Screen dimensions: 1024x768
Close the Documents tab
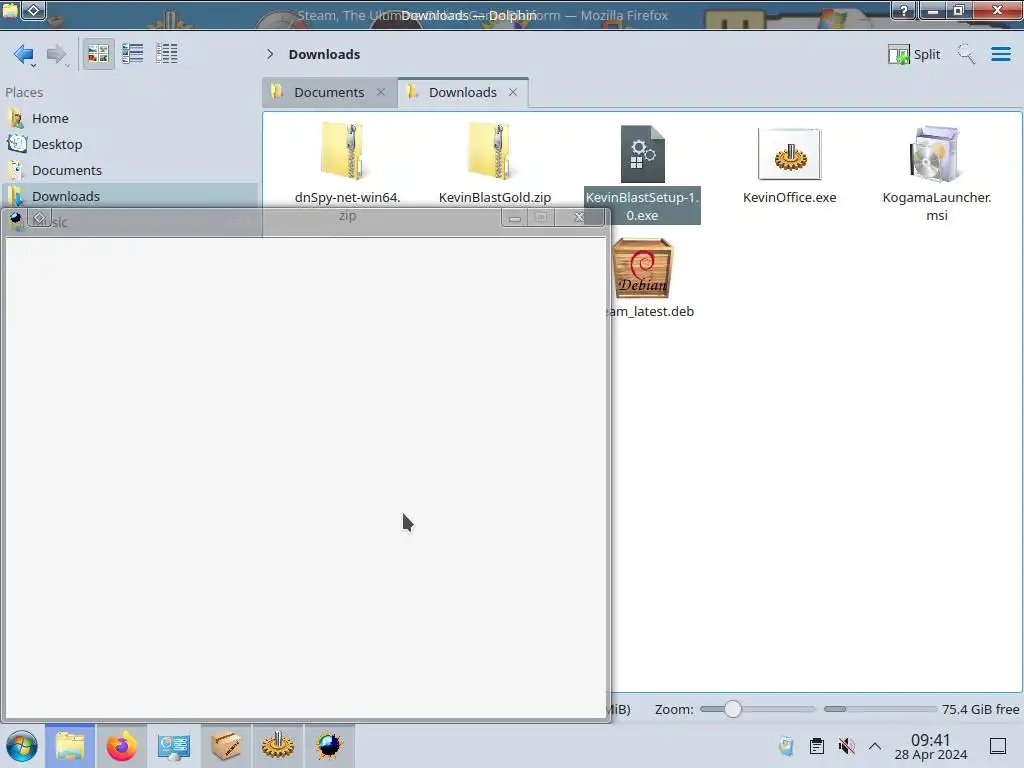click(x=381, y=92)
